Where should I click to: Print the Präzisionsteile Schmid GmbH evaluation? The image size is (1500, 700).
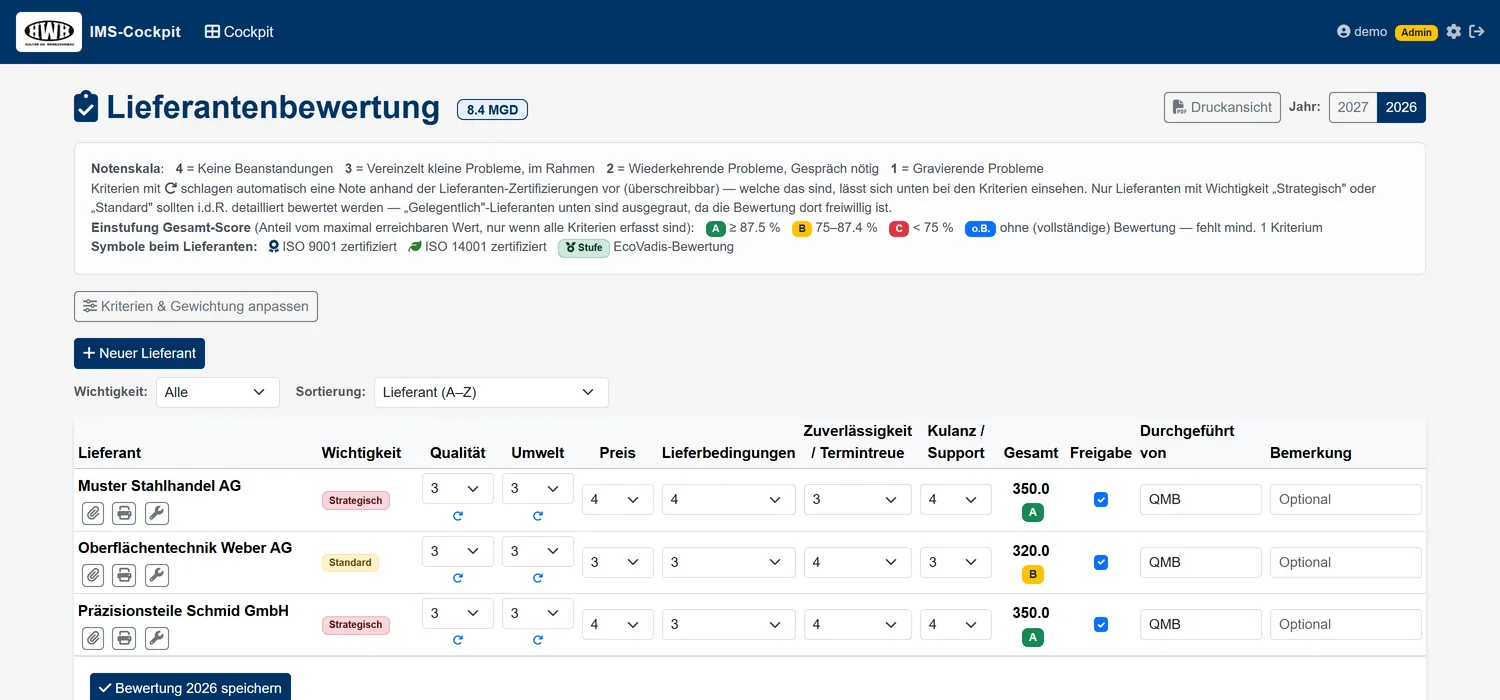coord(124,637)
